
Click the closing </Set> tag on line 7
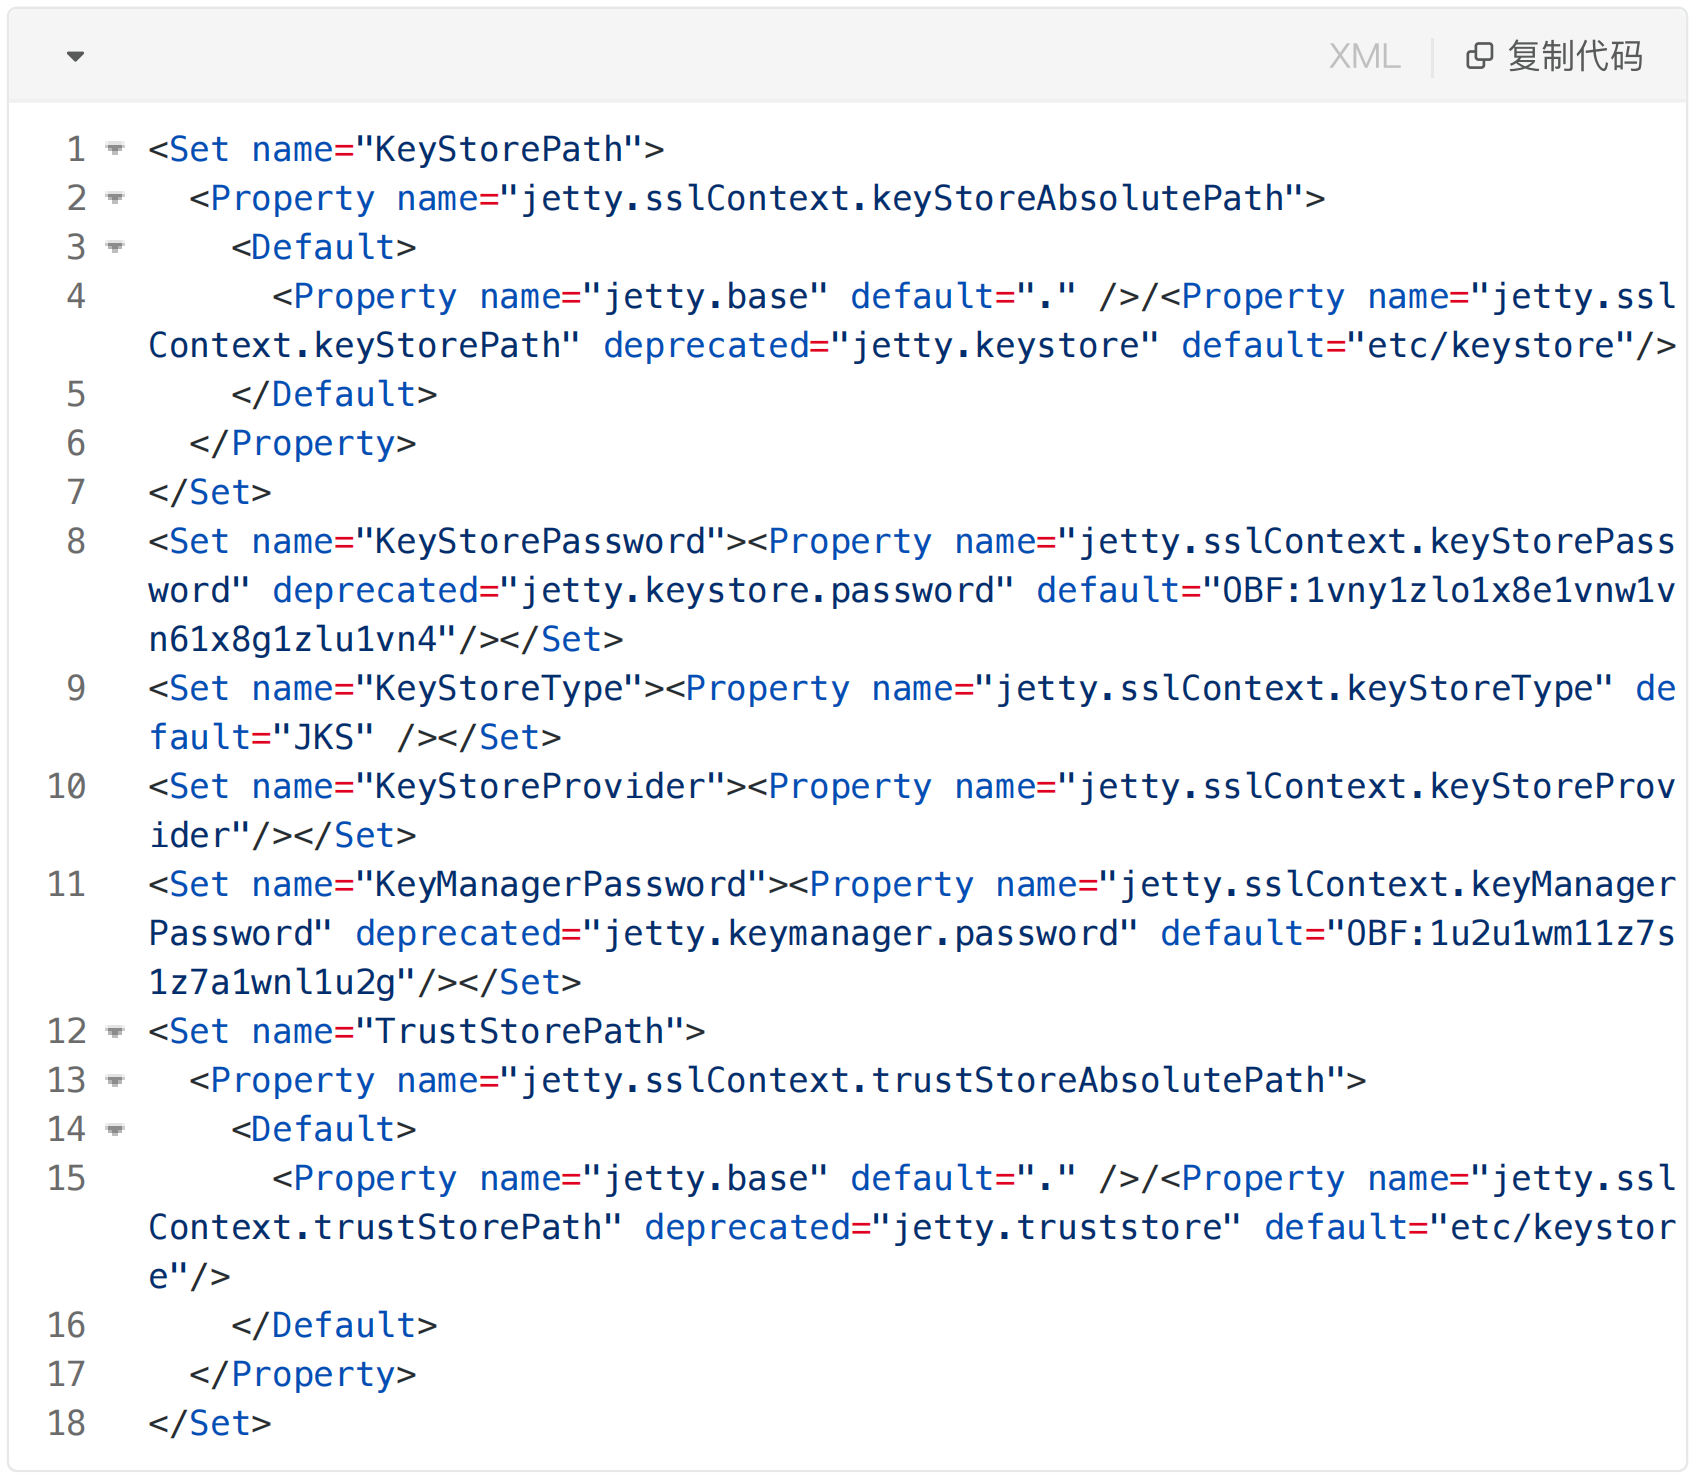[210, 492]
